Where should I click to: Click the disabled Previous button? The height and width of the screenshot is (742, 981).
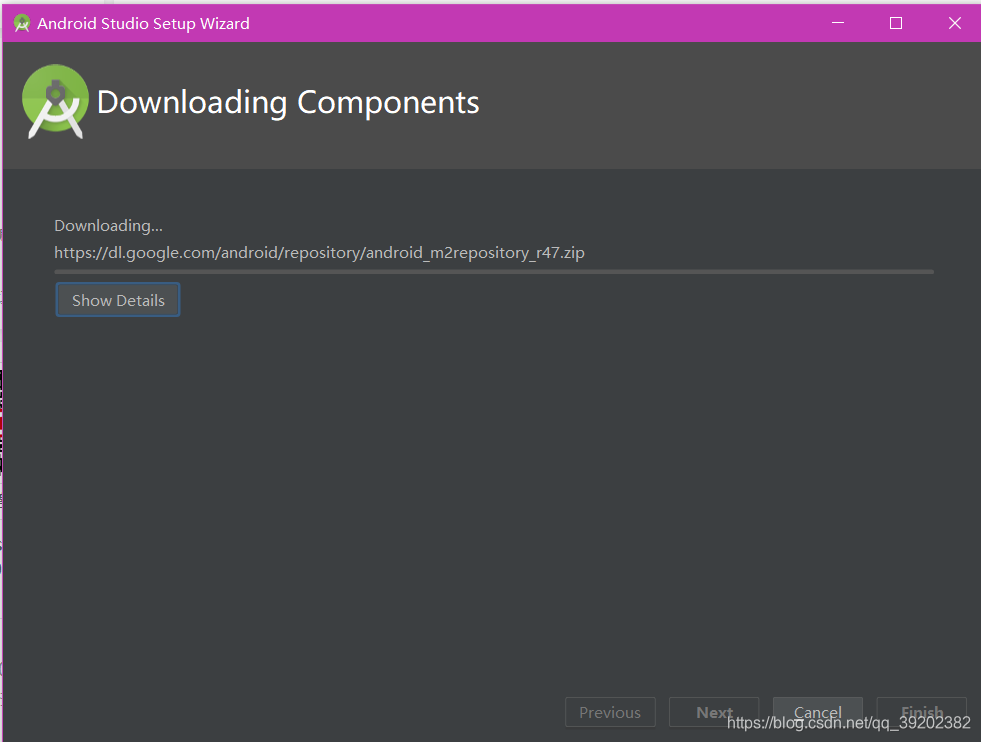[610, 712]
